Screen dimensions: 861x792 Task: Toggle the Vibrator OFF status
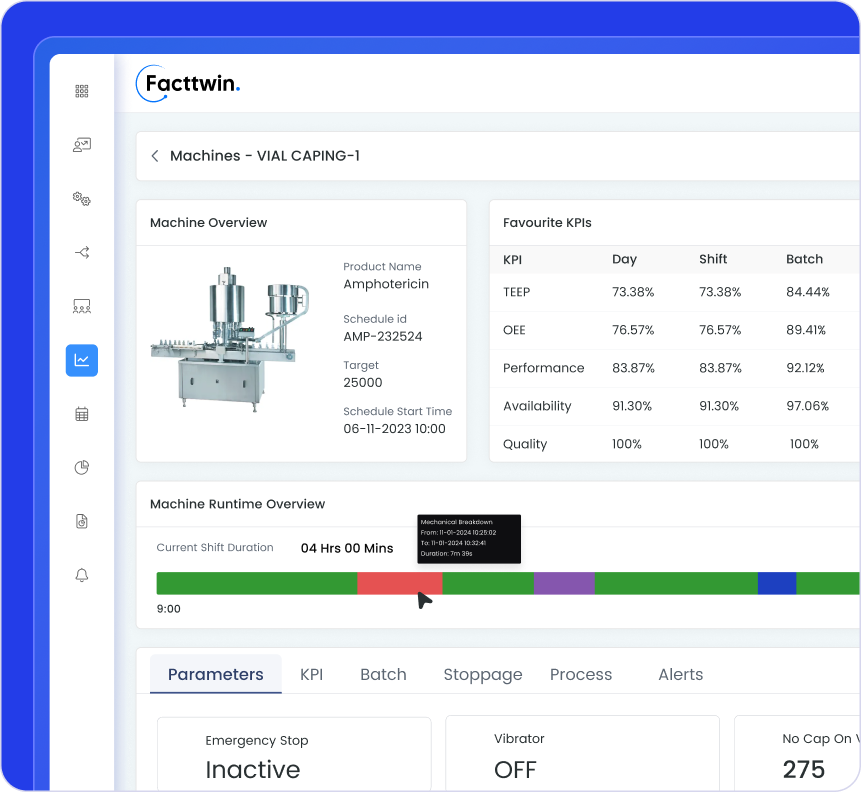[x=515, y=770]
